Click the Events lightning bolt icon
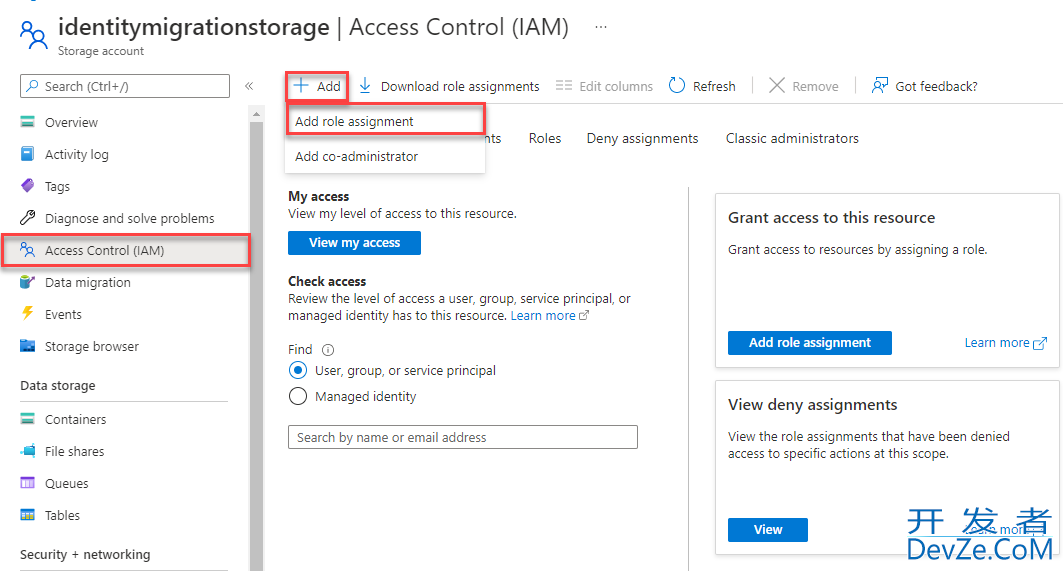The image size is (1063, 571). pyautogui.click(x=27, y=313)
